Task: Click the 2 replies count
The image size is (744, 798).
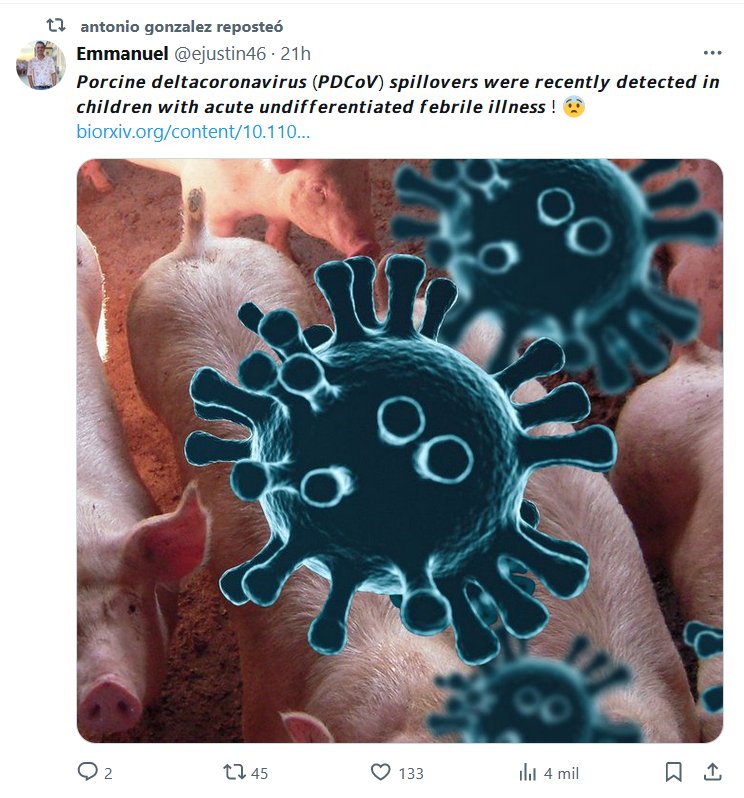Action: [x=108, y=774]
